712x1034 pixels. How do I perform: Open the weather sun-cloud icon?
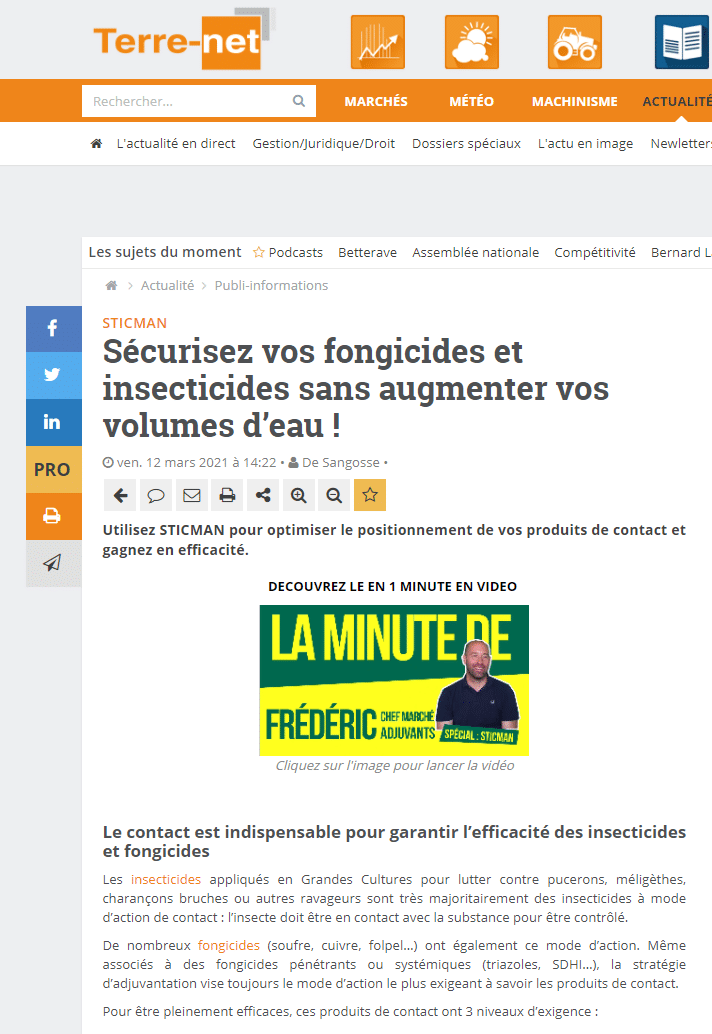point(471,42)
